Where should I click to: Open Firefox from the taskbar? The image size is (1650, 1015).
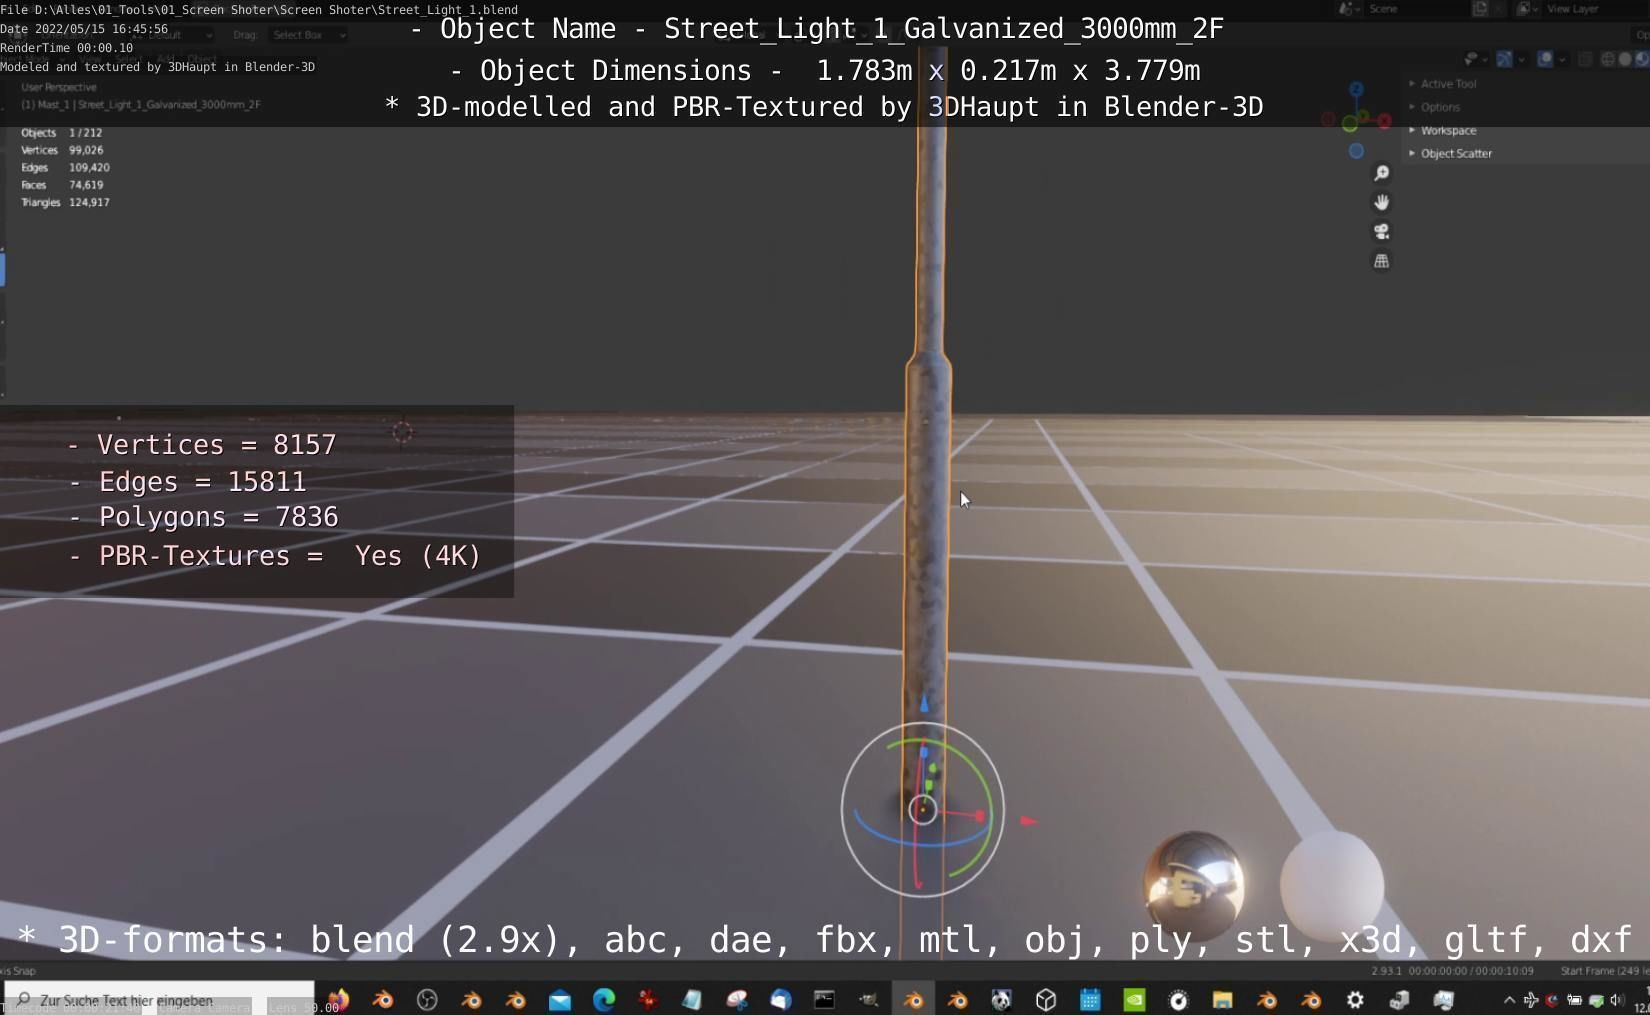(339, 999)
